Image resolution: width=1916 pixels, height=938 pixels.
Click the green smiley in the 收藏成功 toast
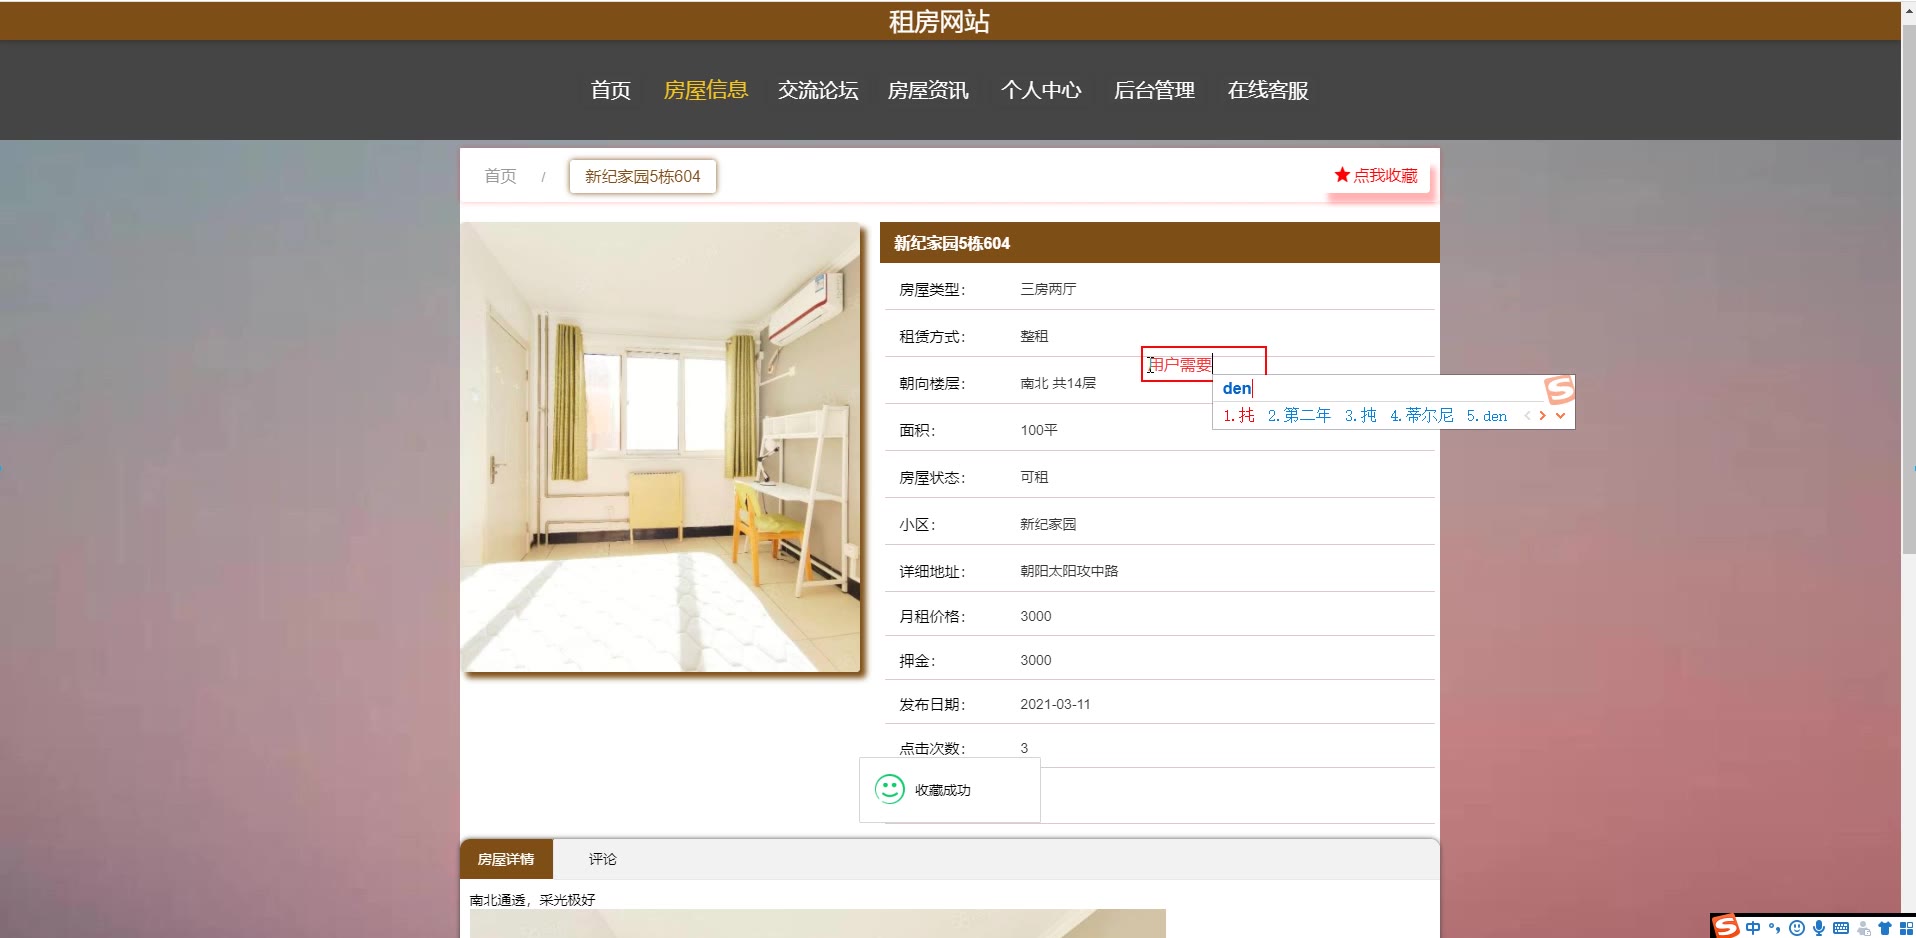click(889, 789)
